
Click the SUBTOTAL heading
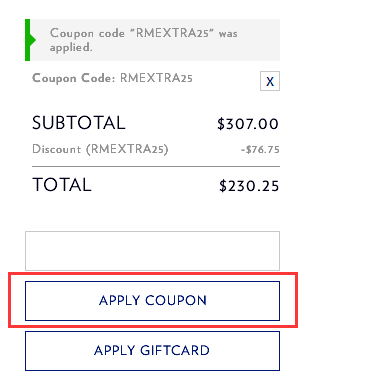click(79, 123)
